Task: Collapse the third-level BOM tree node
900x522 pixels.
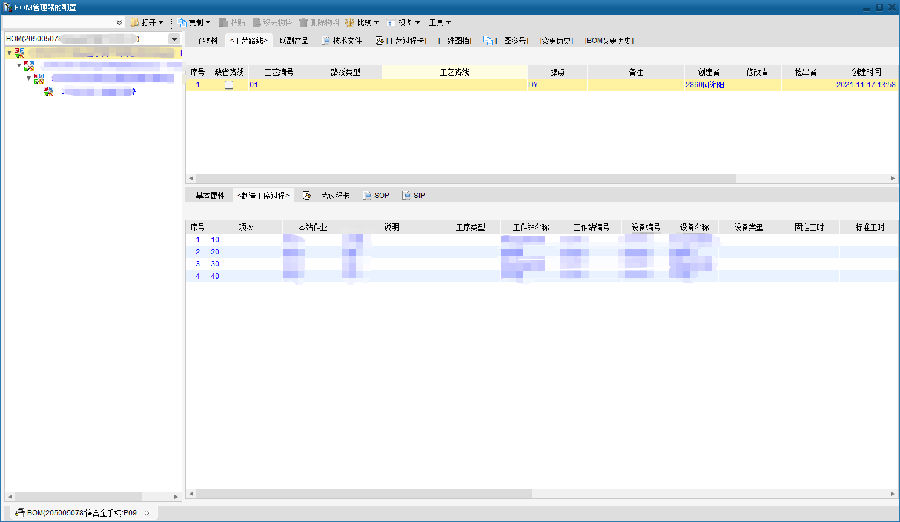Action: pyautogui.click(x=29, y=78)
